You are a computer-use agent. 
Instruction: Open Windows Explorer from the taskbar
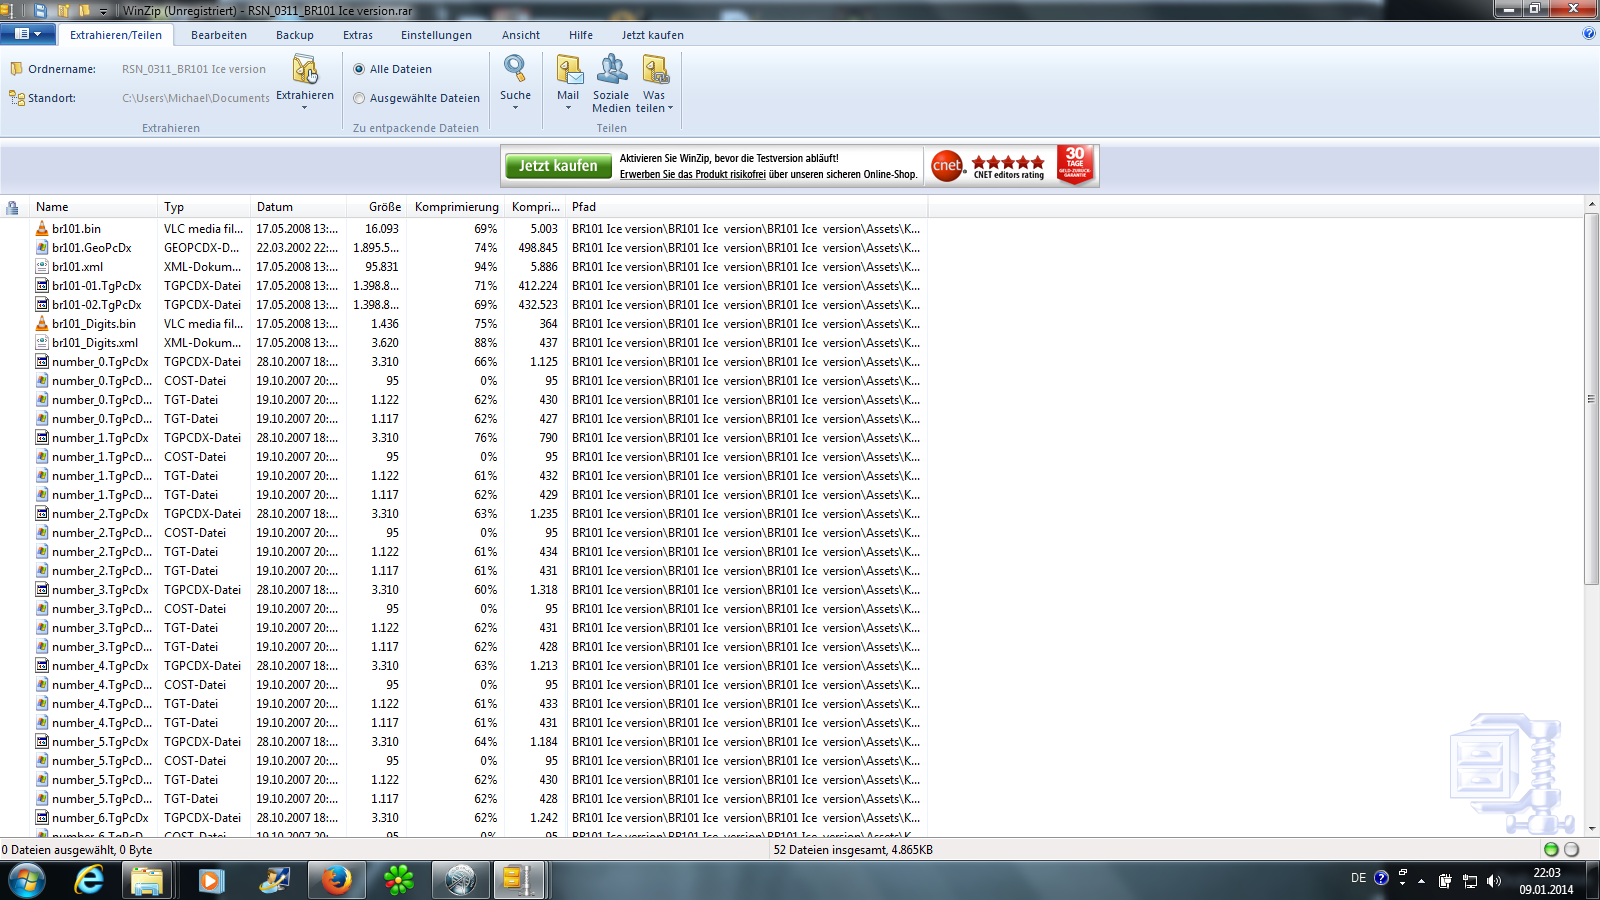pos(146,881)
